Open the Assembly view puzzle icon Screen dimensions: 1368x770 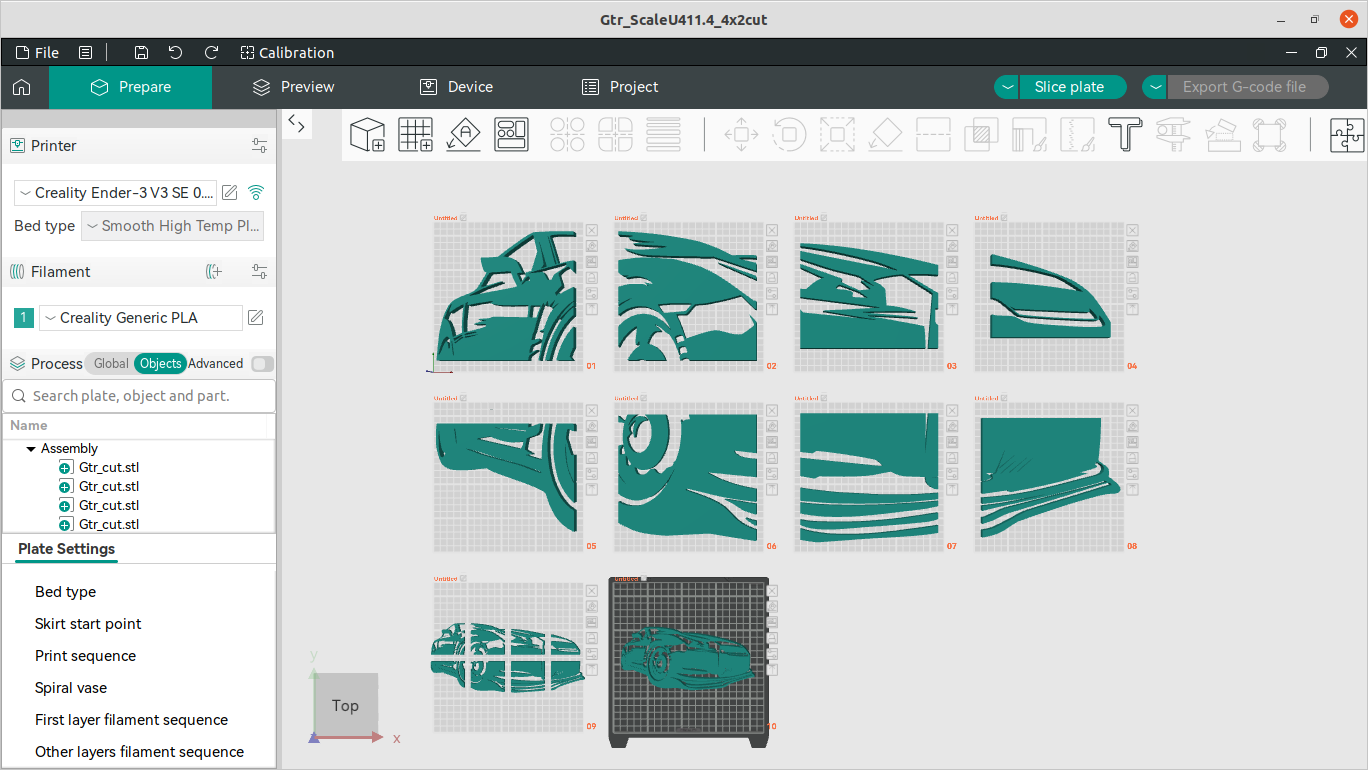click(1346, 134)
